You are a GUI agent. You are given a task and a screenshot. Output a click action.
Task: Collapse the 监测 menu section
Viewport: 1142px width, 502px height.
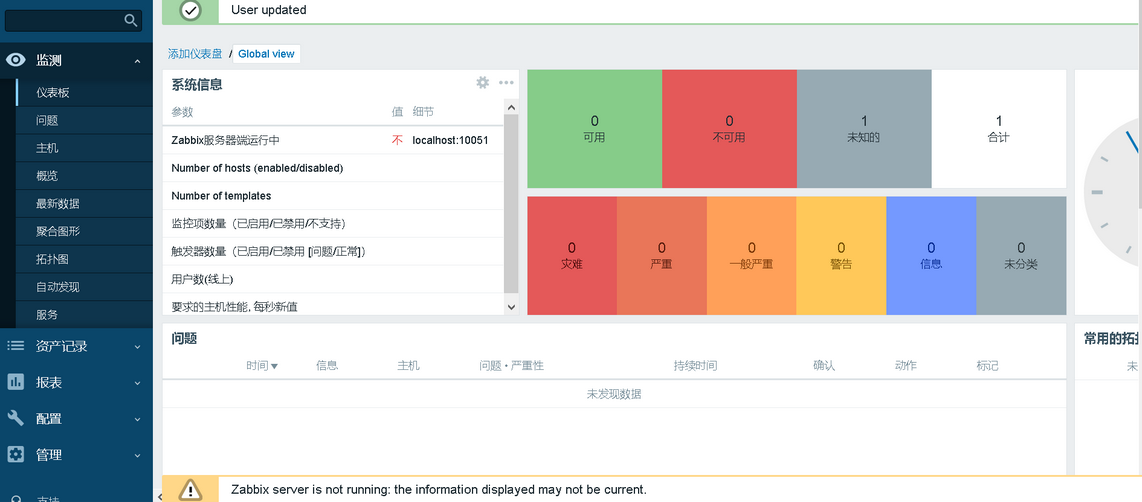[x=137, y=61]
